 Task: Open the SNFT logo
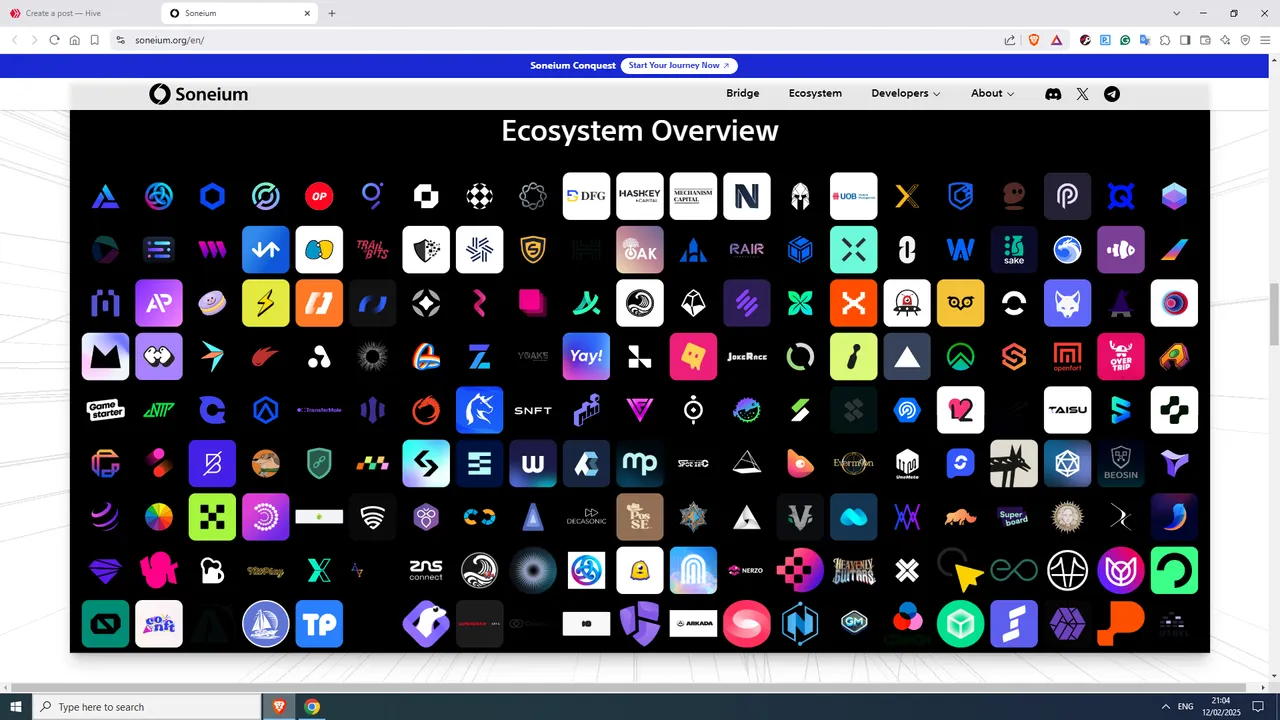point(533,410)
